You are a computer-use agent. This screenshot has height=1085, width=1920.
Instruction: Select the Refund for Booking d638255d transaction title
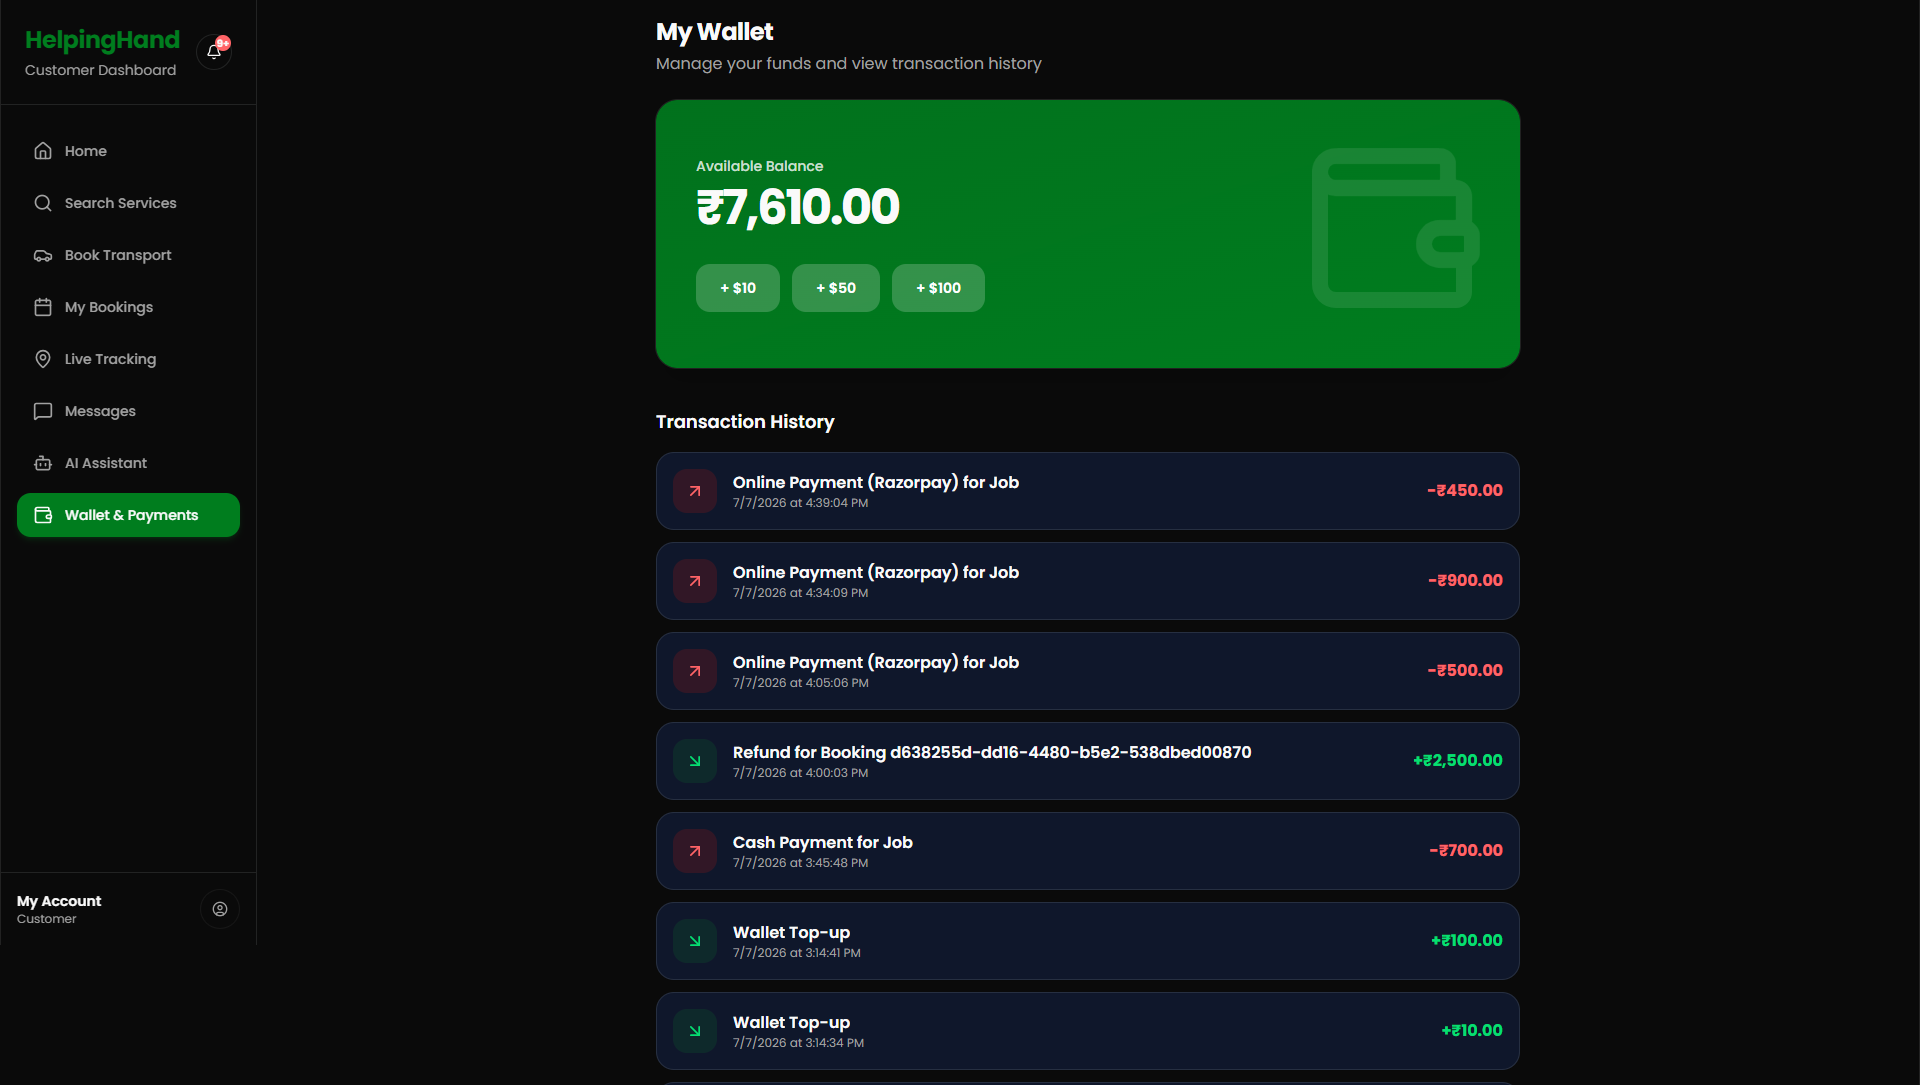click(992, 752)
